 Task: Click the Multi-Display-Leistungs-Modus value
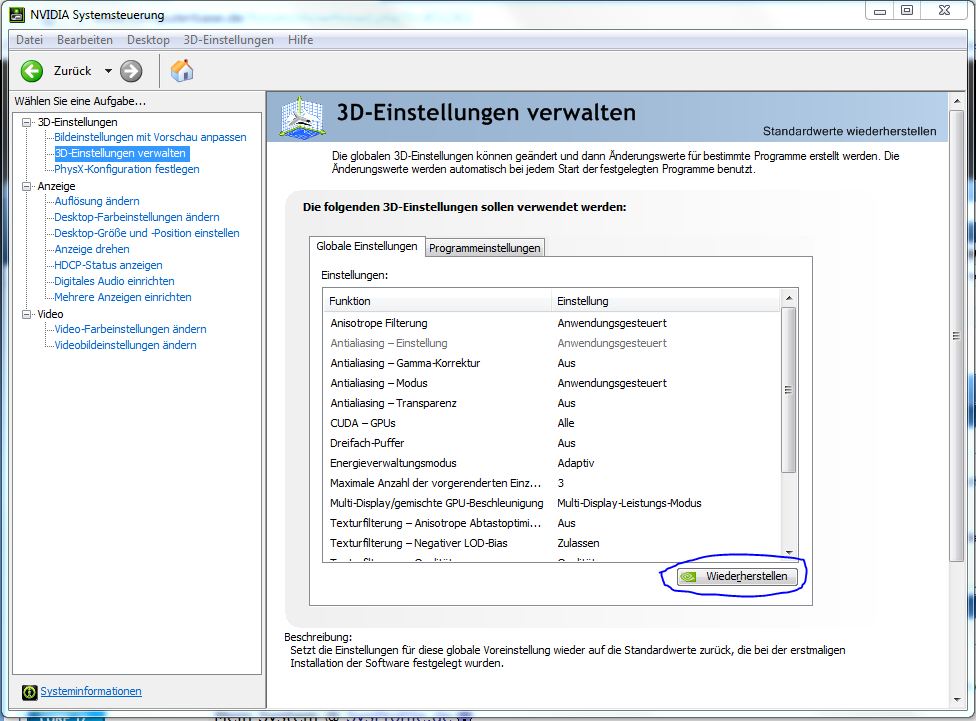(x=629, y=503)
